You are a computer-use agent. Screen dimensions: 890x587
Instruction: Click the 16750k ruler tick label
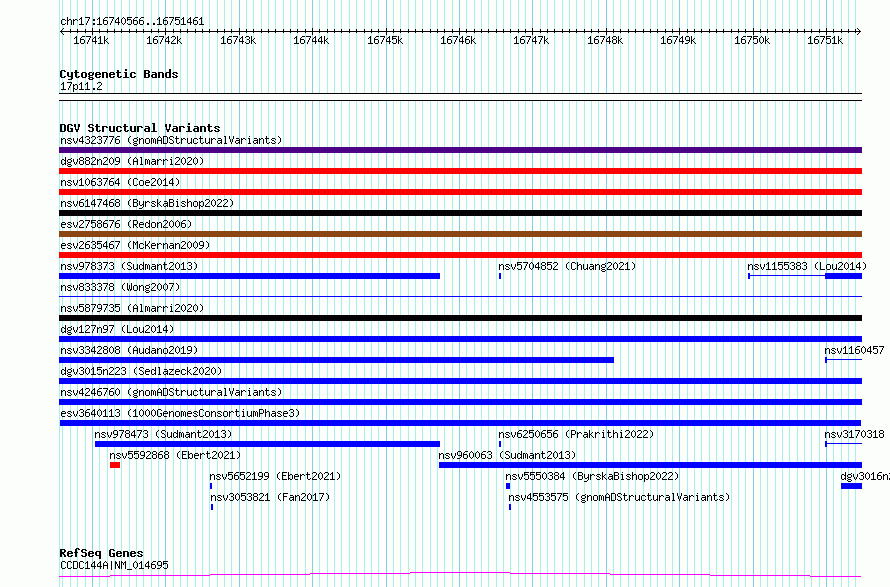pos(752,40)
